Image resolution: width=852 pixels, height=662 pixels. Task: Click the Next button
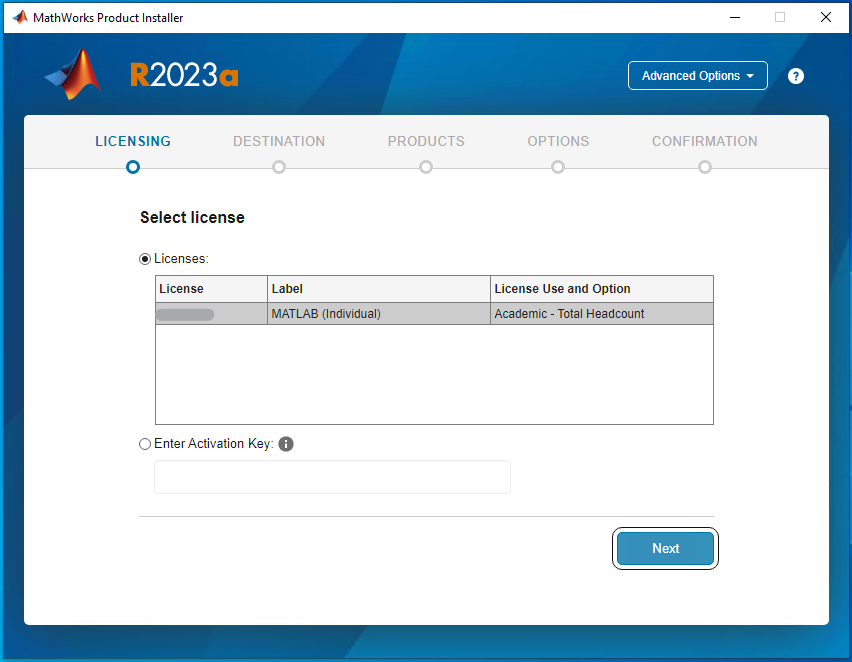[665, 548]
